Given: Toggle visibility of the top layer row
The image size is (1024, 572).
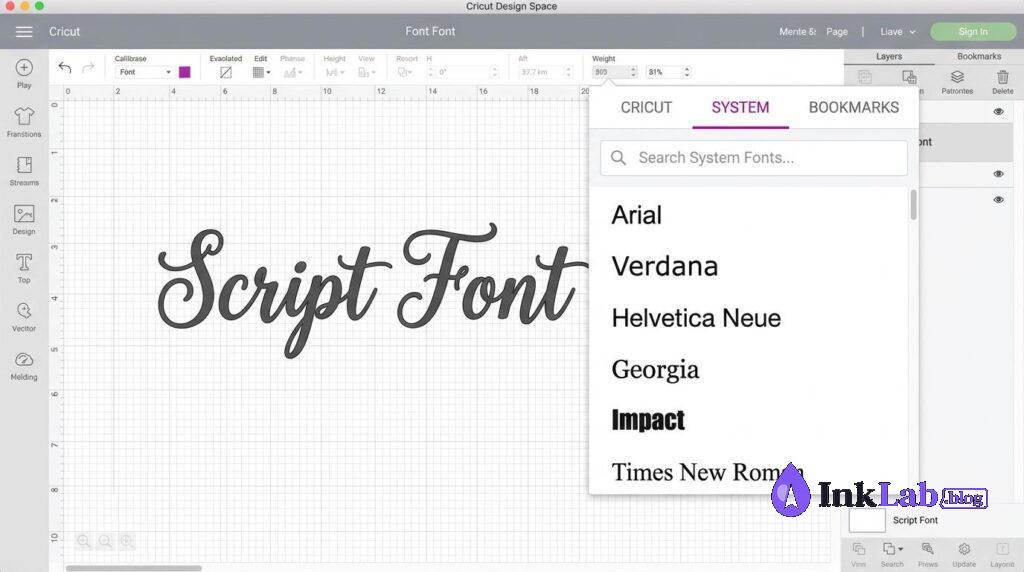Looking at the screenshot, I should click(999, 112).
